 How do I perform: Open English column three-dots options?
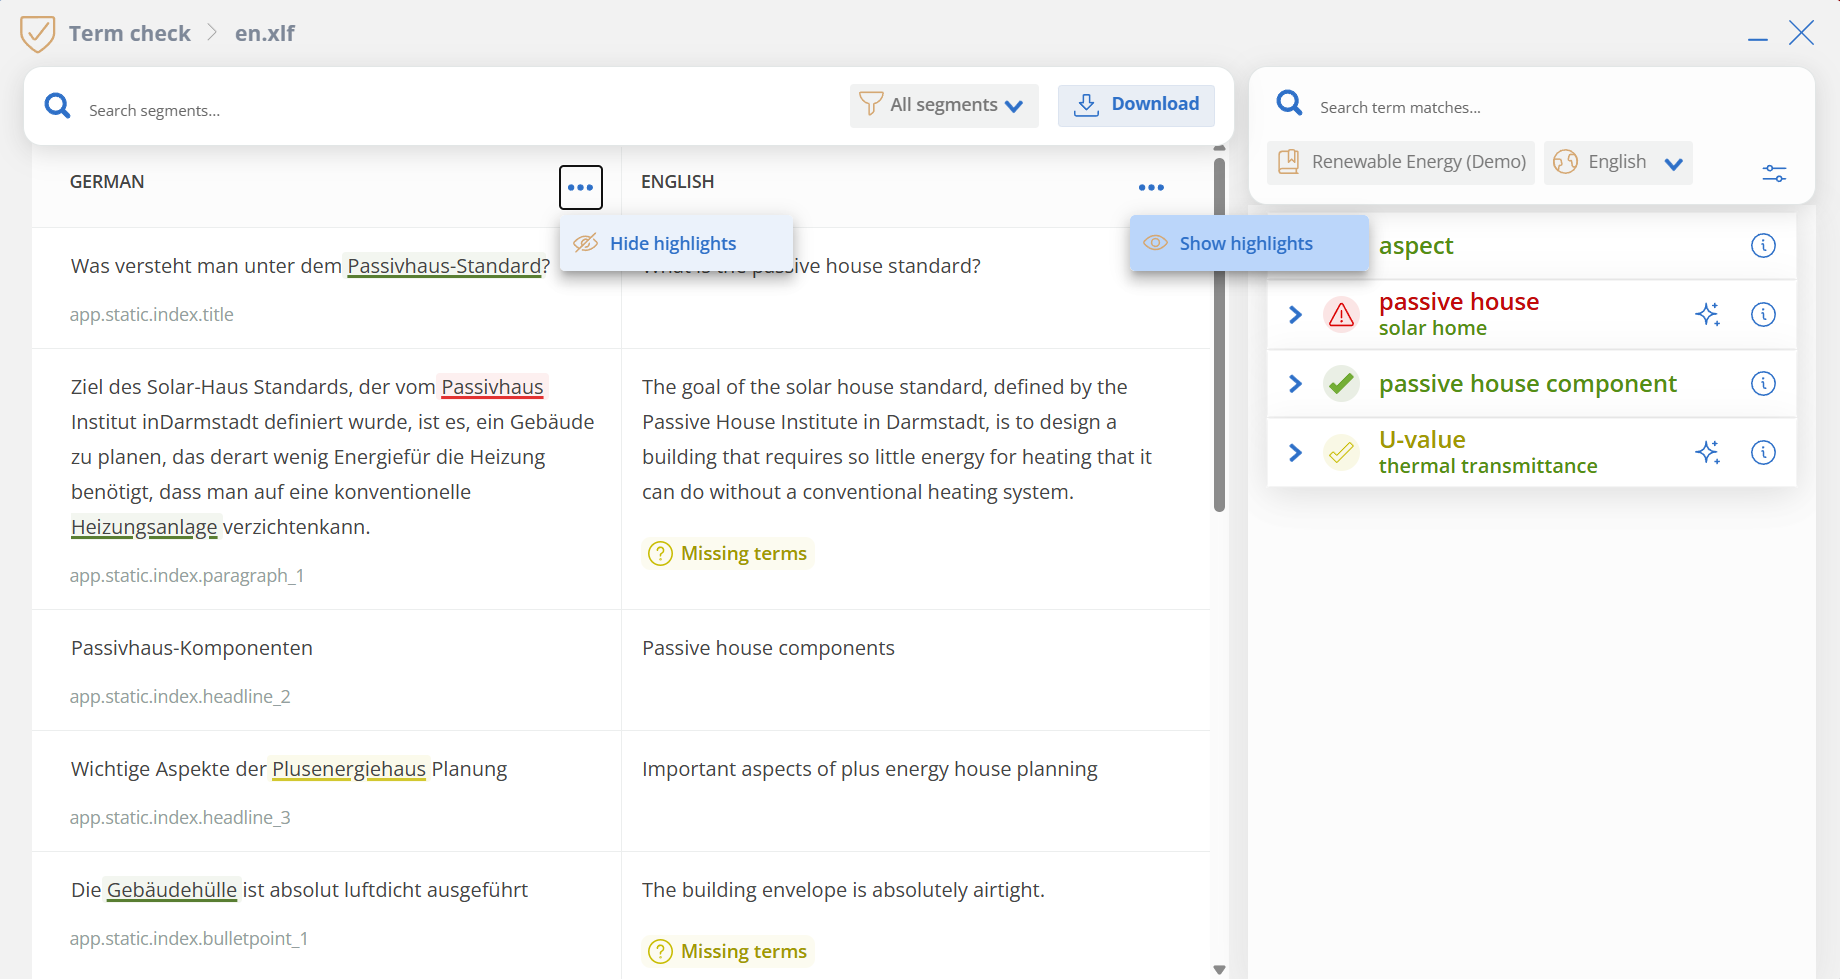click(1151, 187)
